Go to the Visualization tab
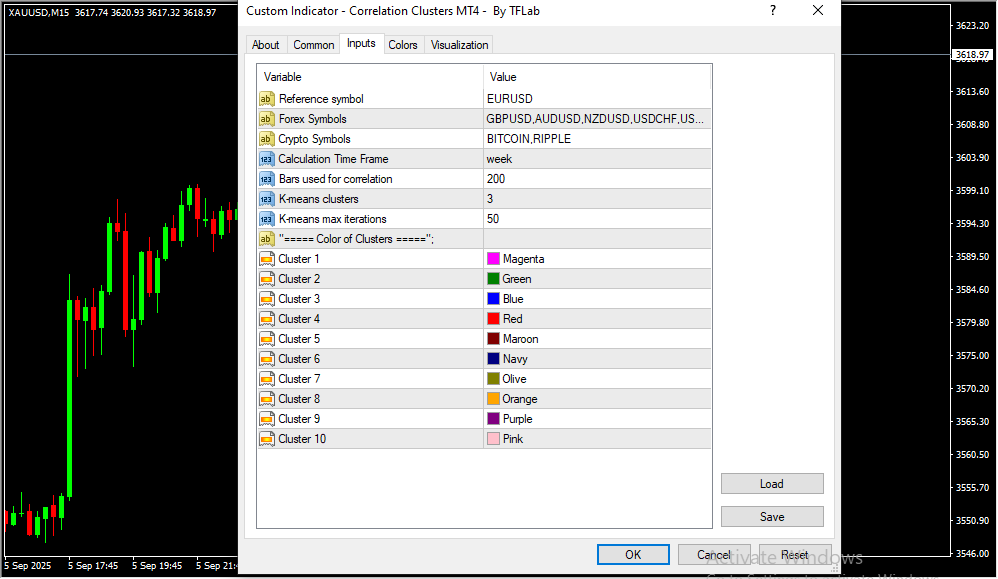The height and width of the screenshot is (579, 998). [459, 45]
